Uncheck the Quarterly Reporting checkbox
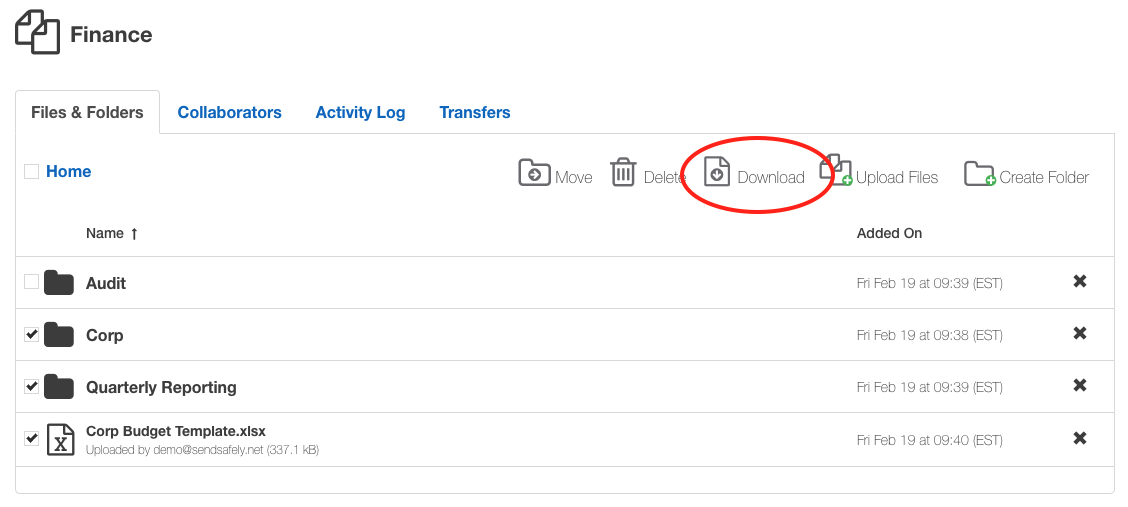The image size is (1128, 507). 32,386
